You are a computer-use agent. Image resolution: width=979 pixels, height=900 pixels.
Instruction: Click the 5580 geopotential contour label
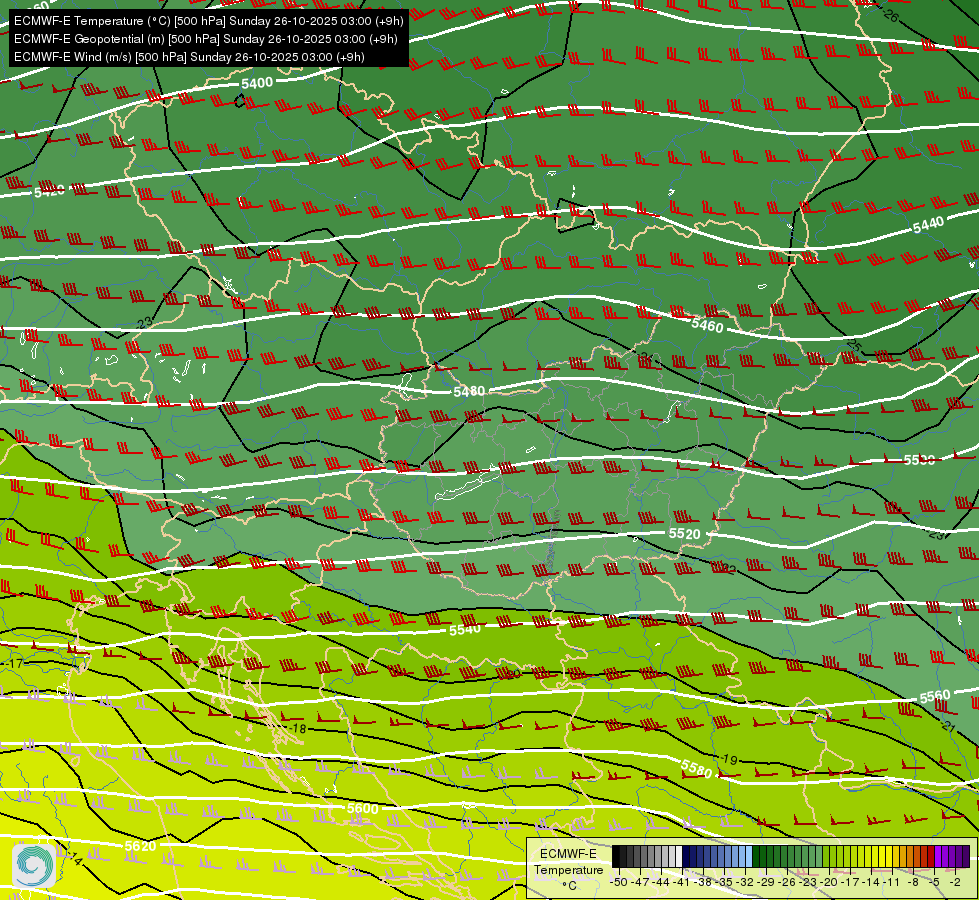click(696, 768)
